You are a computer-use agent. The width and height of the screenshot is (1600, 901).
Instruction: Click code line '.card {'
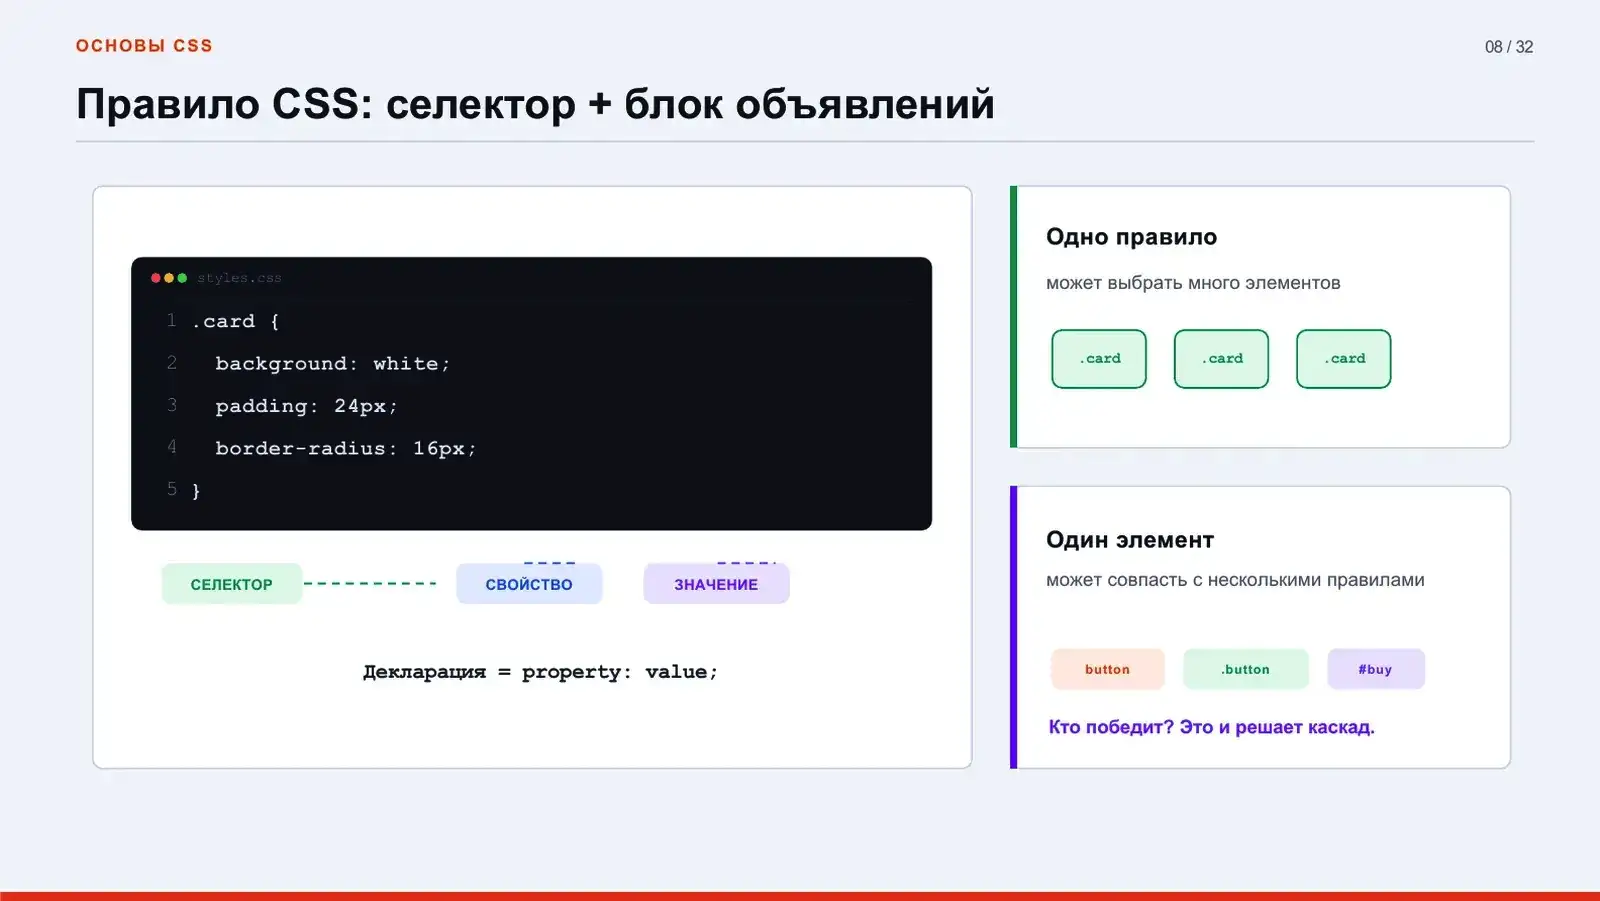coord(236,321)
